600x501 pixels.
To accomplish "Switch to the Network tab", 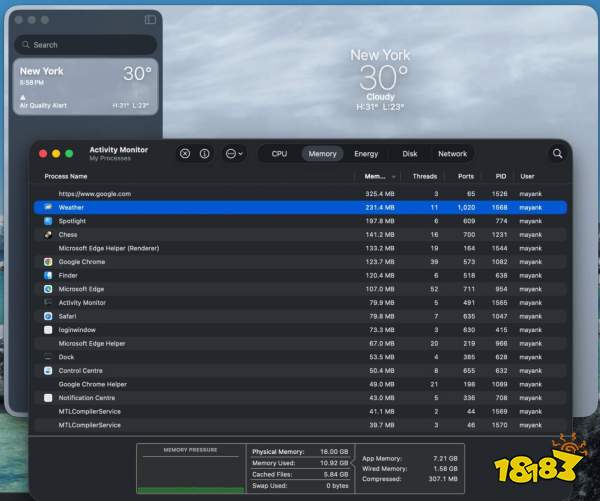I will [452, 154].
